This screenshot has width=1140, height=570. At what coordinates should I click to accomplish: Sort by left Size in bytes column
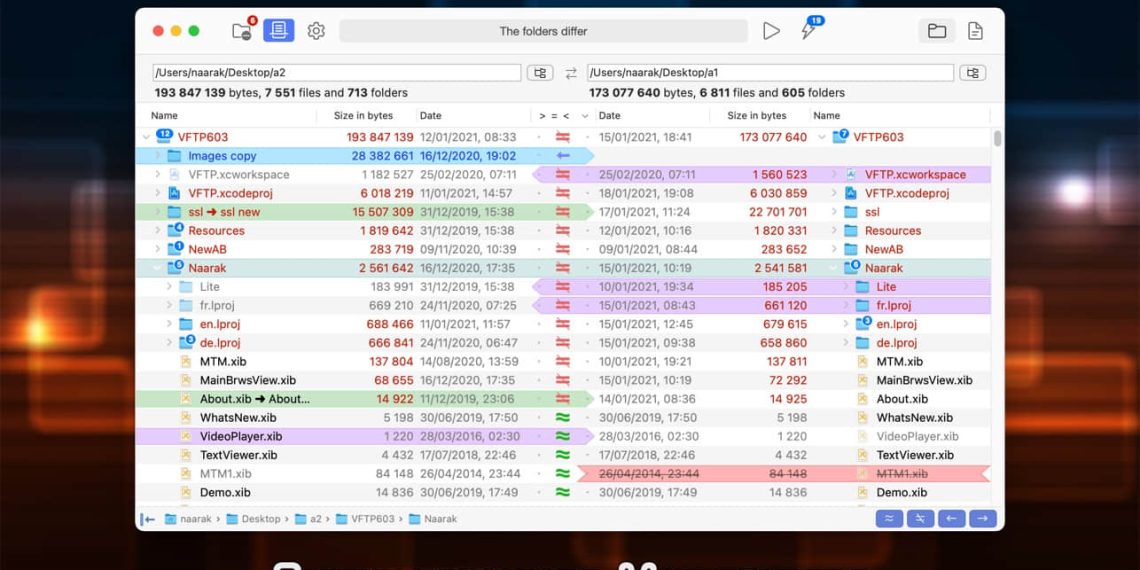point(363,116)
